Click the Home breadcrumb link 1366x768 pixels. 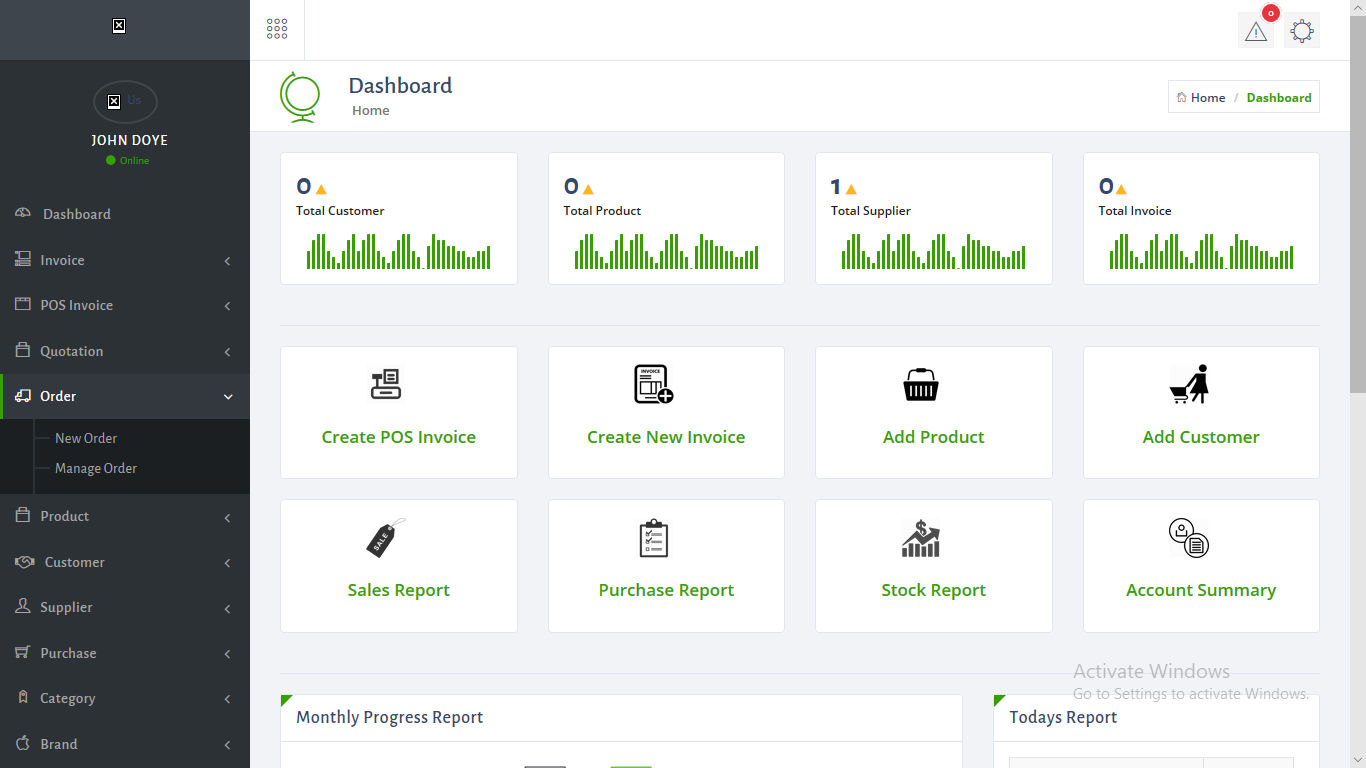(x=1207, y=97)
